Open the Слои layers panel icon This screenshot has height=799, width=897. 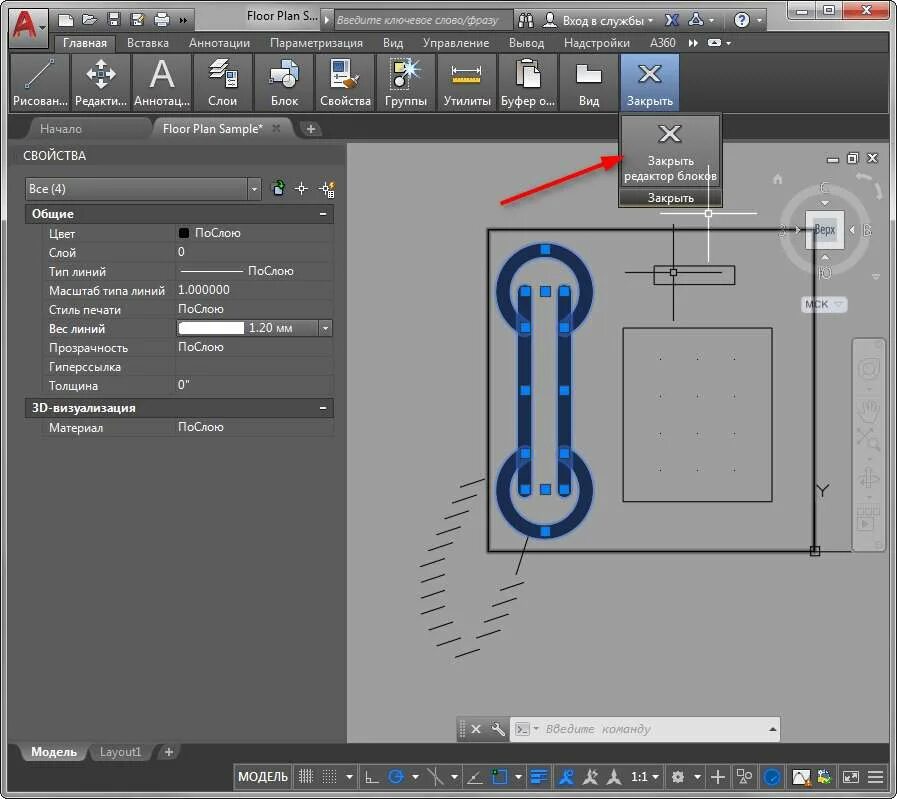[x=222, y=82]
